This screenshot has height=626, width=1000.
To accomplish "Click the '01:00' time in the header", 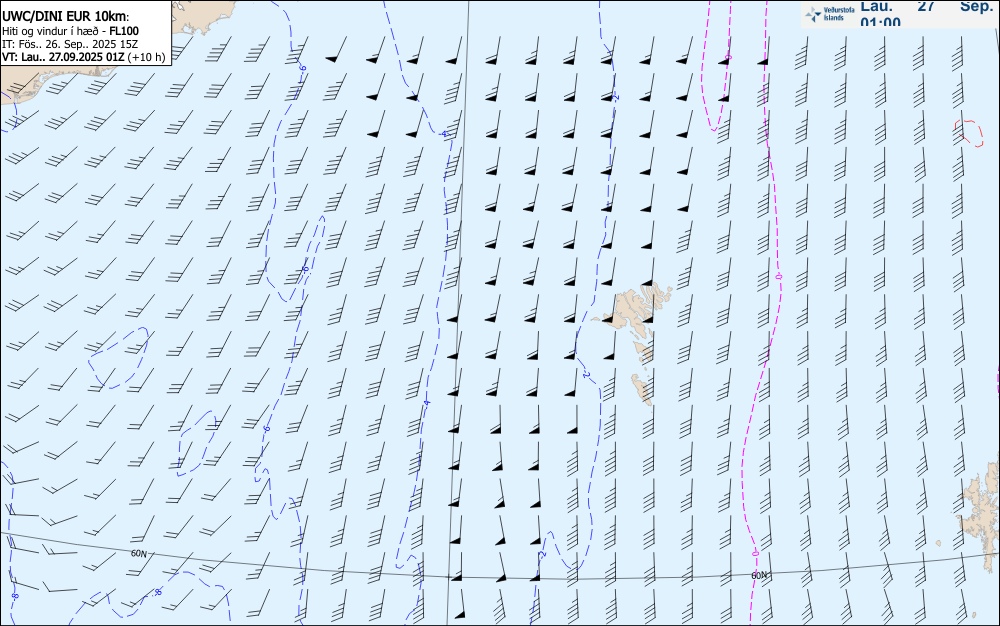I will (881, 22).
